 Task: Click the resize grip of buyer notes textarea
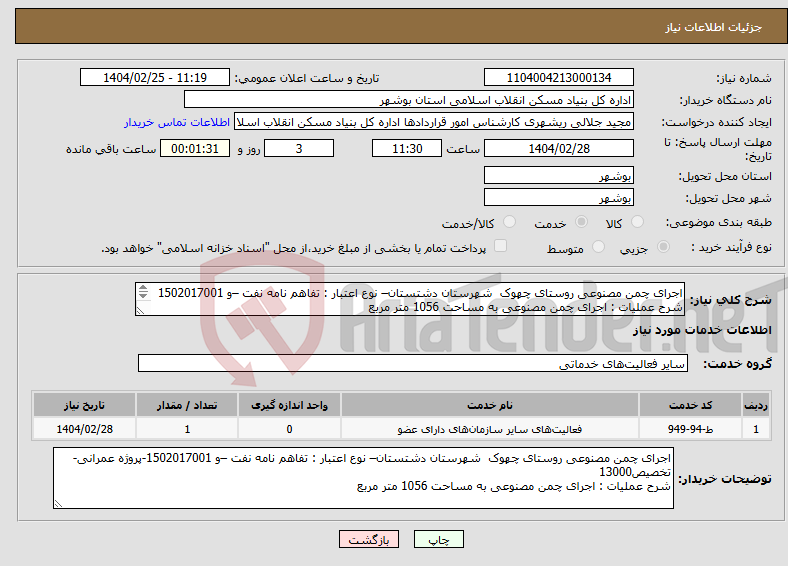coord(58,503)
